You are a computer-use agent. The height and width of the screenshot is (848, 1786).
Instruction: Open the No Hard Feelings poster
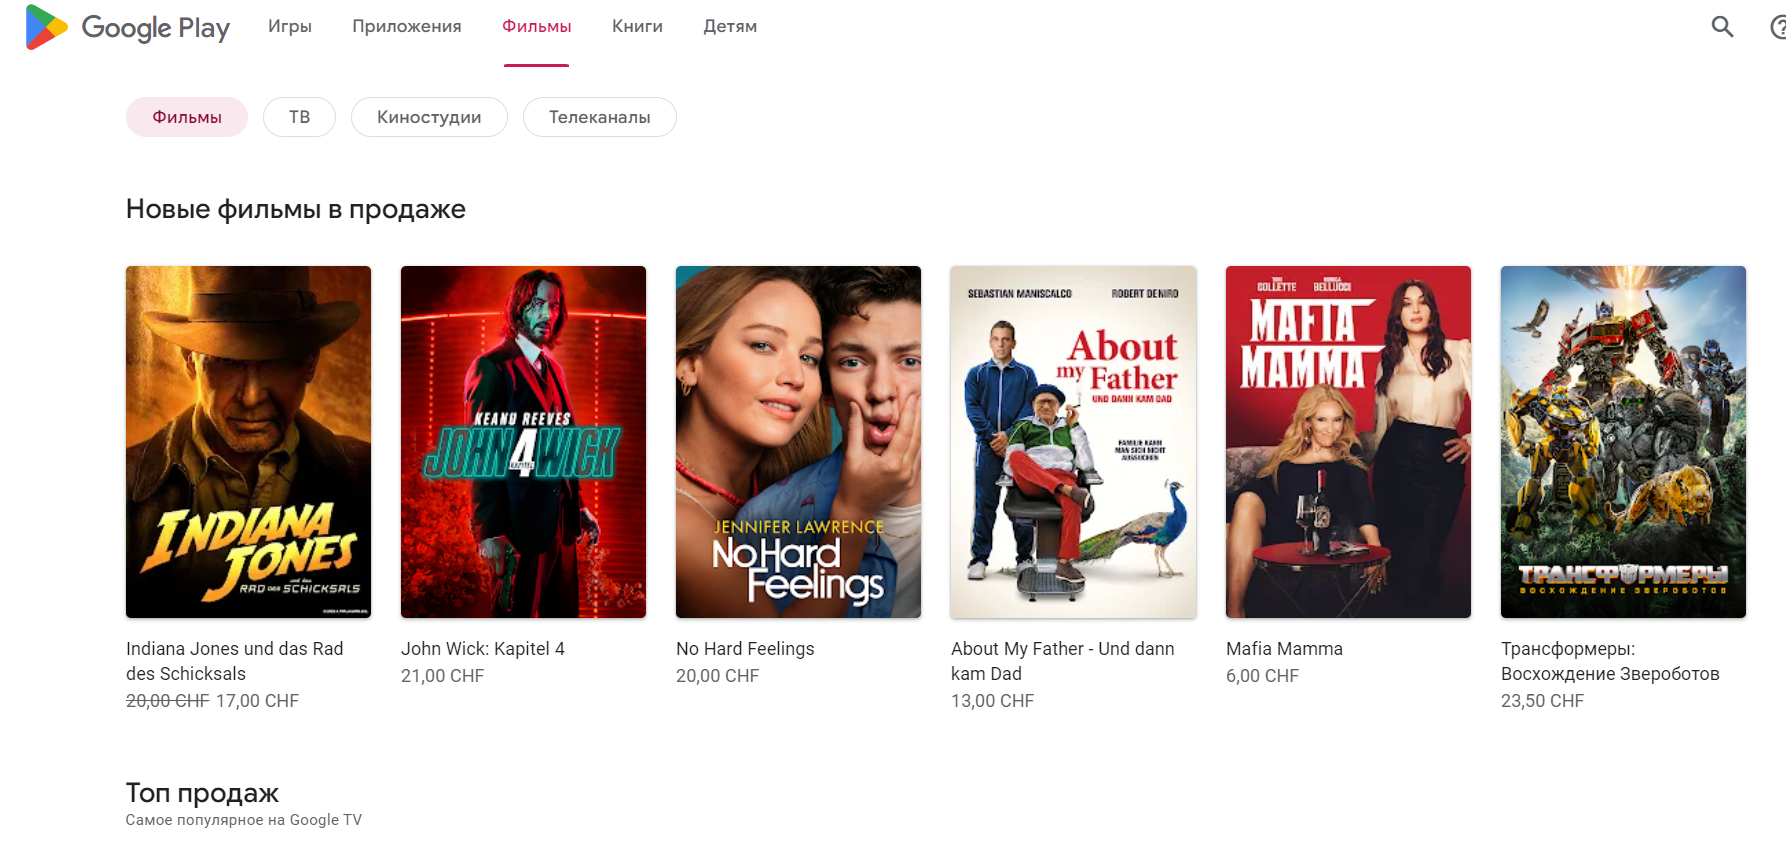point(798,442)
